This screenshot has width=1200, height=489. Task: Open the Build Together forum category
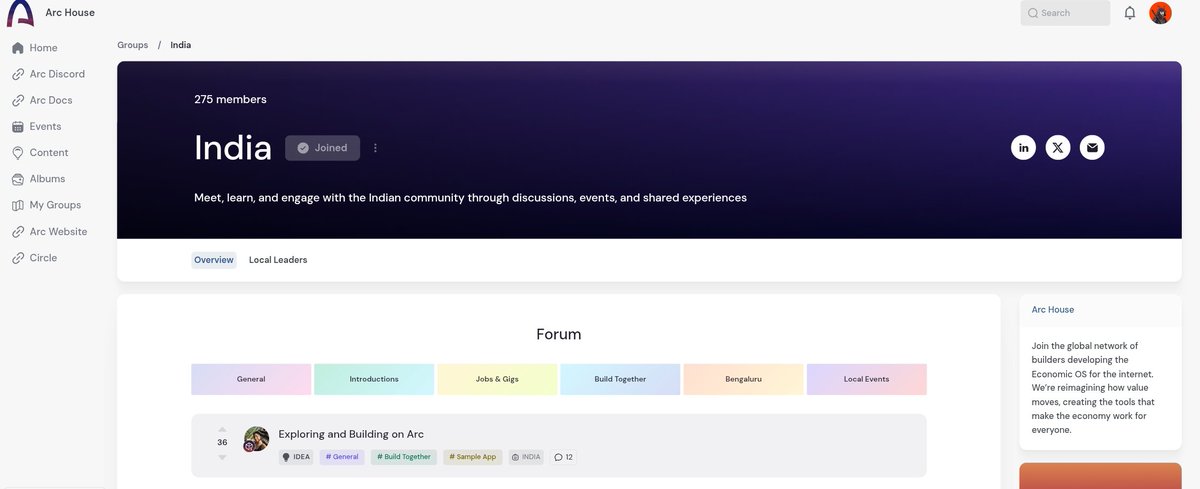pos(620,380)
